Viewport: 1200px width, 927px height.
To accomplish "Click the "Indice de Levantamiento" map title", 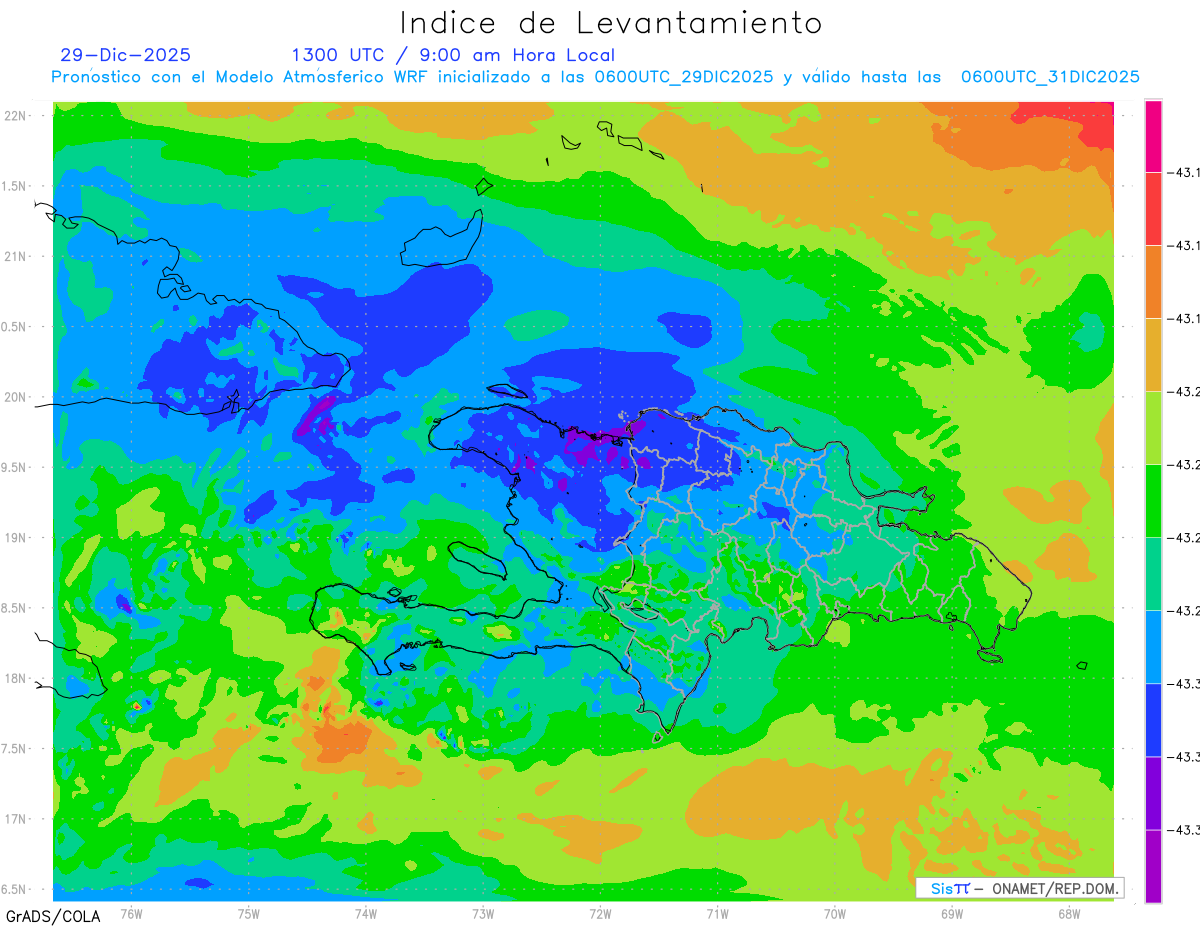I will (x=611, y=22).
